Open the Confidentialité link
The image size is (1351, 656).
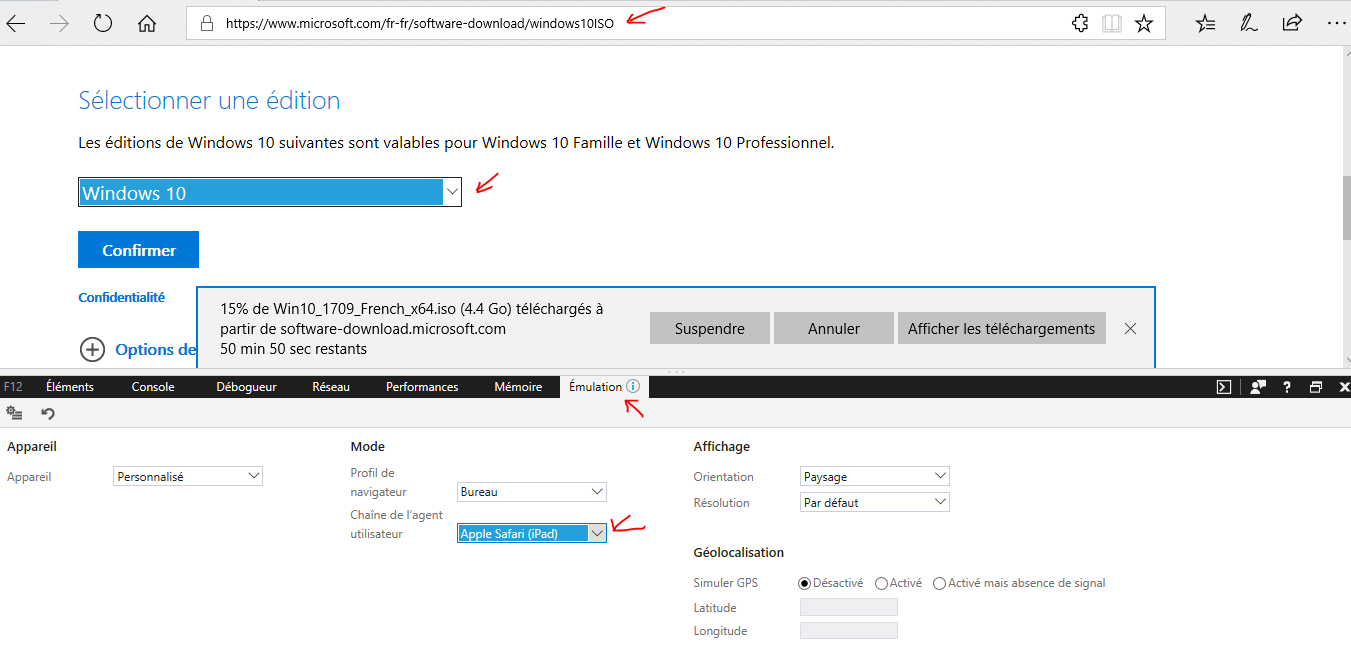click(x=122, y=297)
